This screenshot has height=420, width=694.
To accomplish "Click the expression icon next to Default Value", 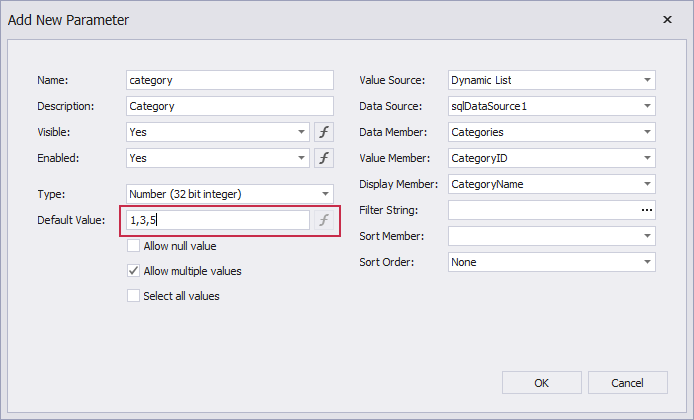I will 324,220.
